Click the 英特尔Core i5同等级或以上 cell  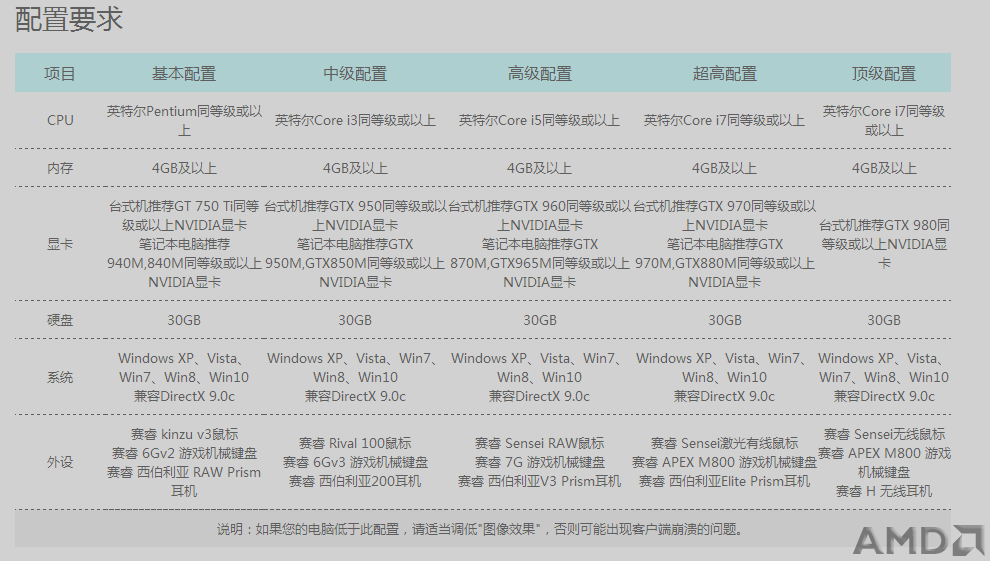pos(539,120)
